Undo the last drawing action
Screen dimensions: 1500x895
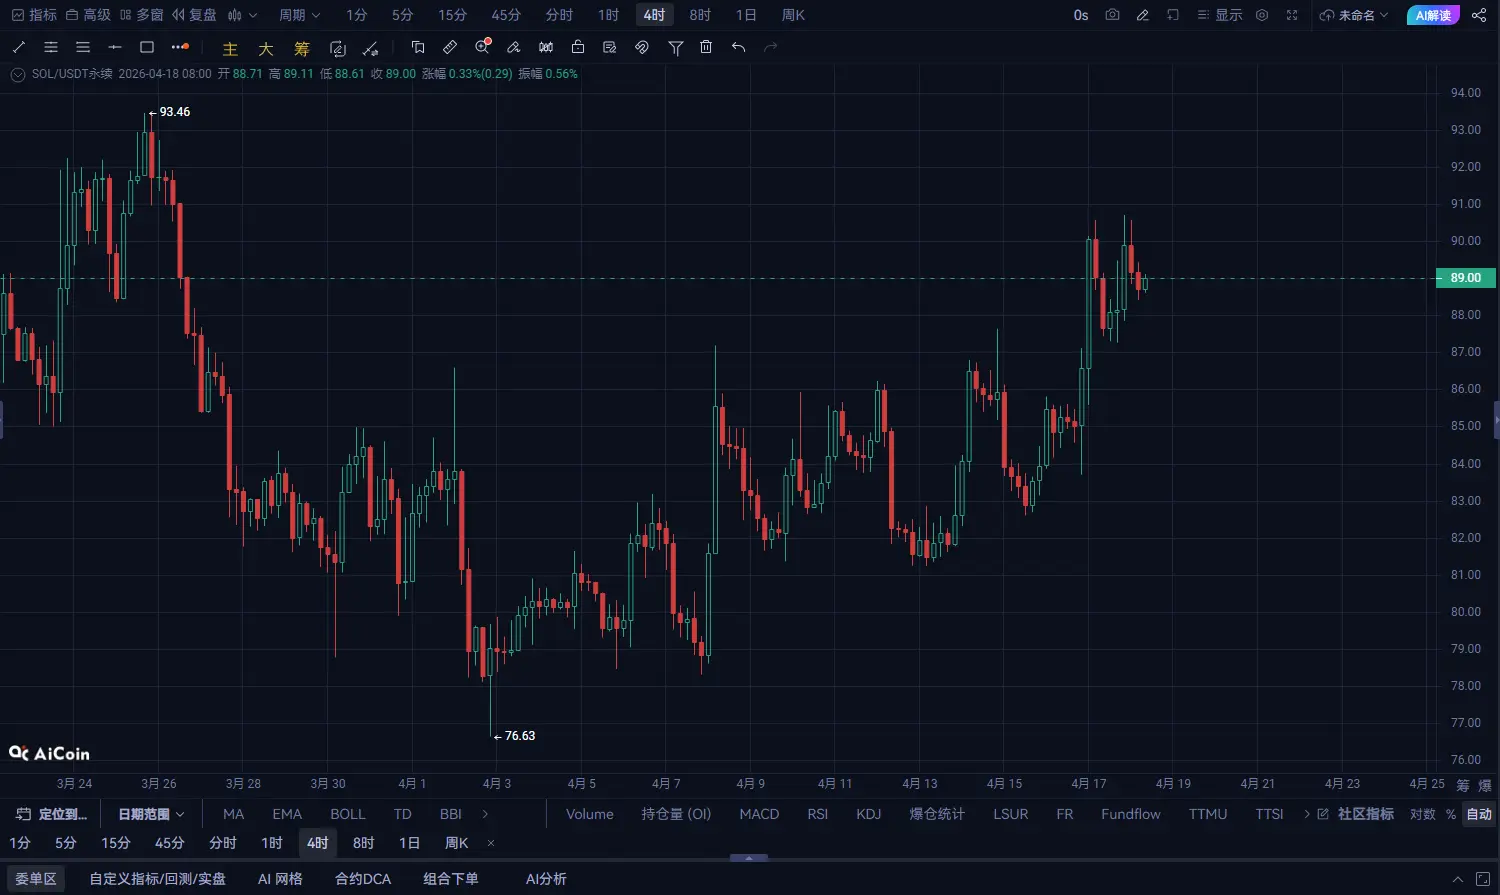coord(738,47)
